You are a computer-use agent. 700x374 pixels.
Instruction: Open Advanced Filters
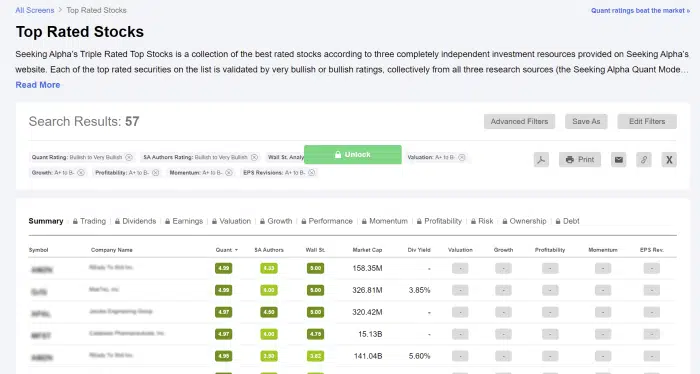click(x=519, y=121)
